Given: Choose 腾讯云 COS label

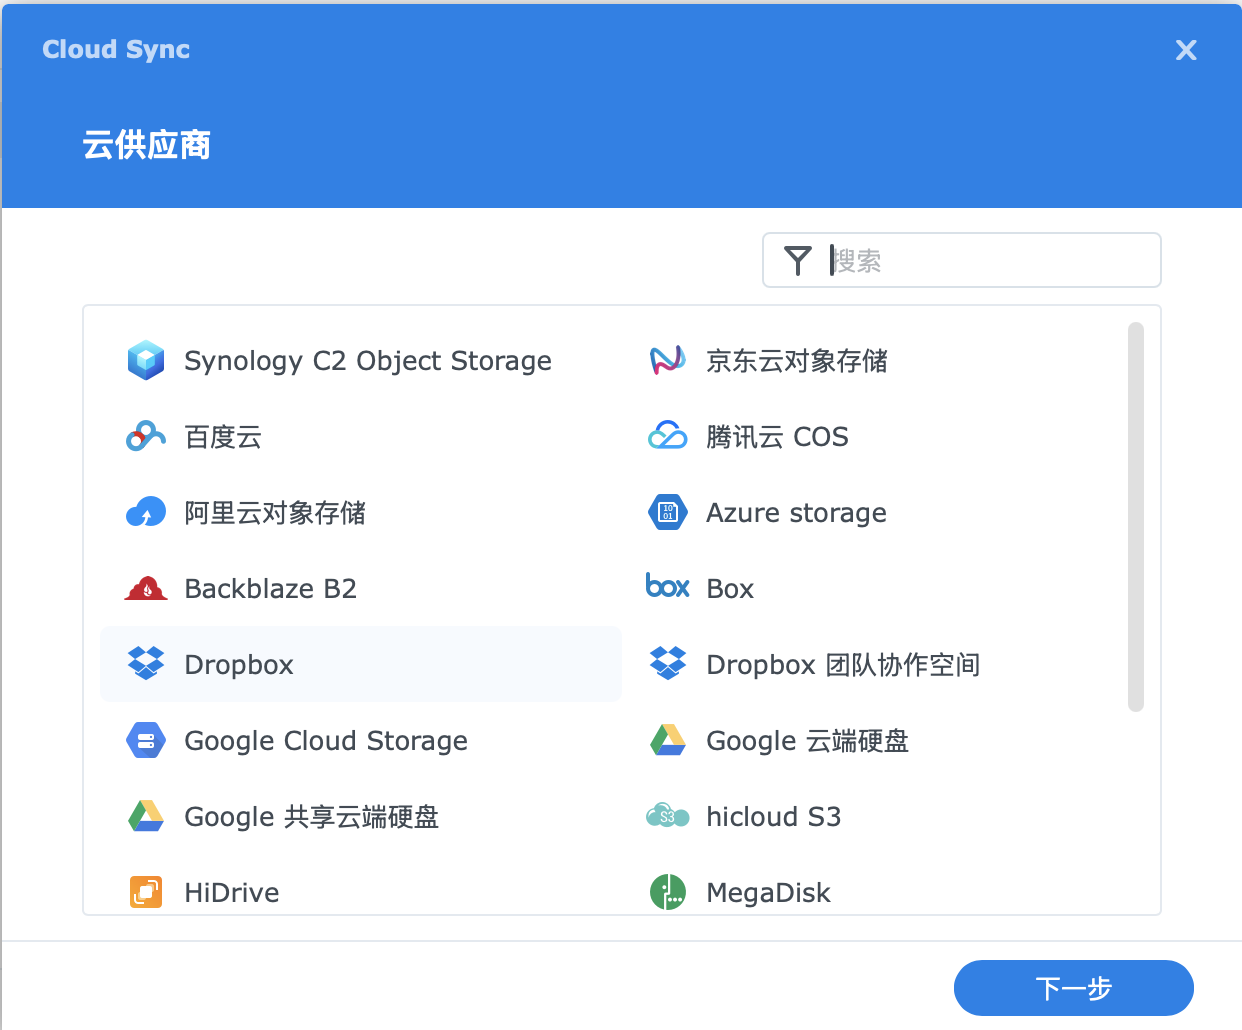Looking at the screenshot, I should click(777, 437).
